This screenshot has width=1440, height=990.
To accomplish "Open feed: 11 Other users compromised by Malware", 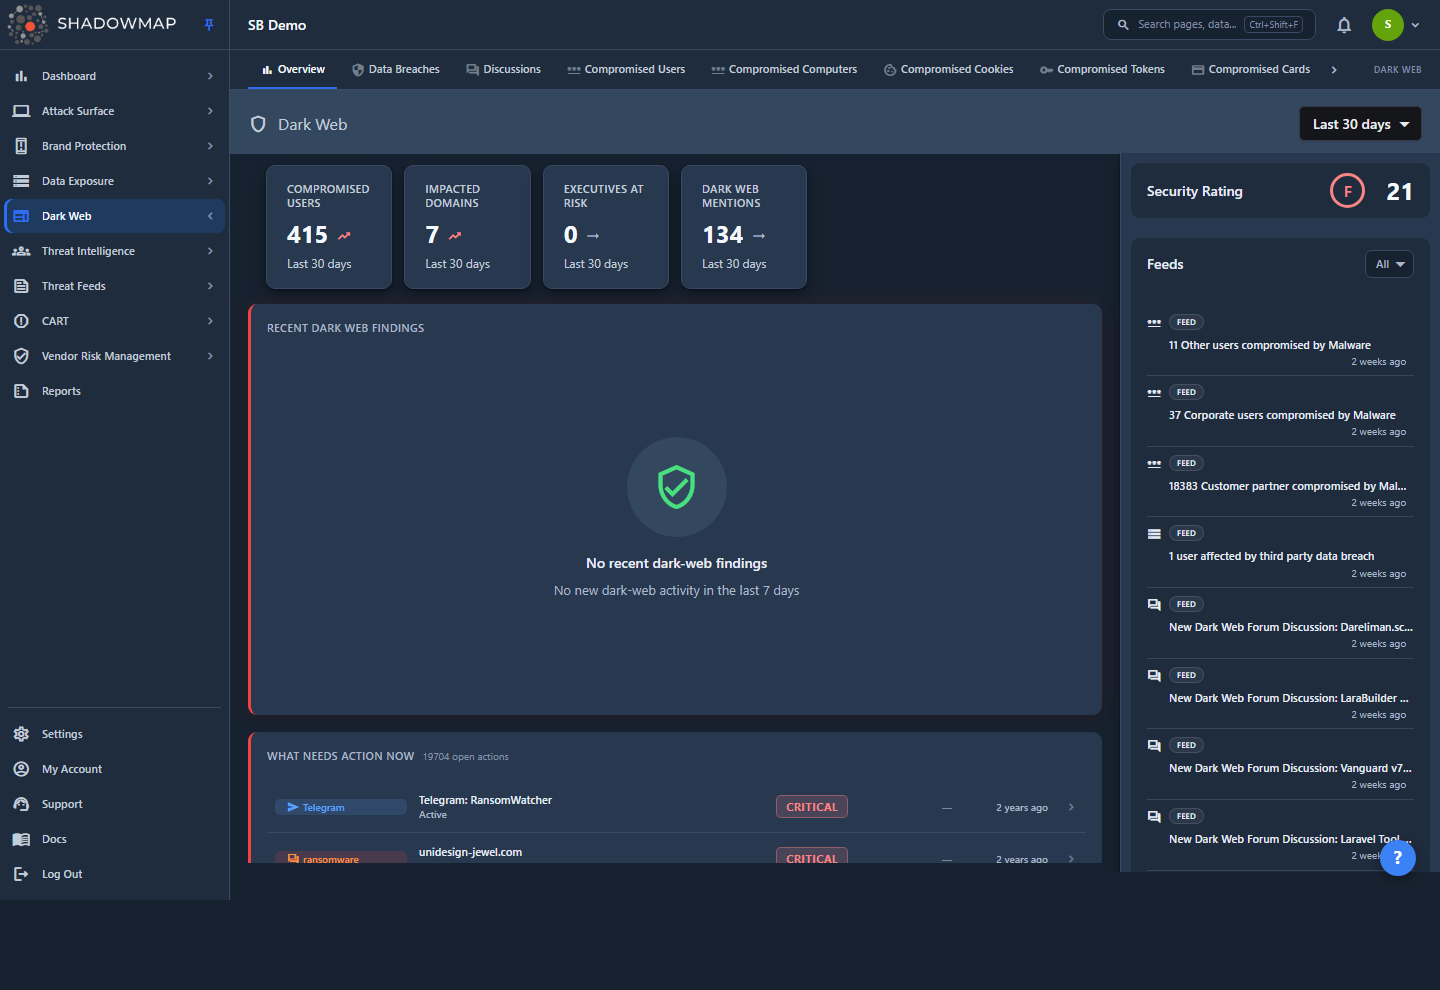I will [x=1280, y=343].
